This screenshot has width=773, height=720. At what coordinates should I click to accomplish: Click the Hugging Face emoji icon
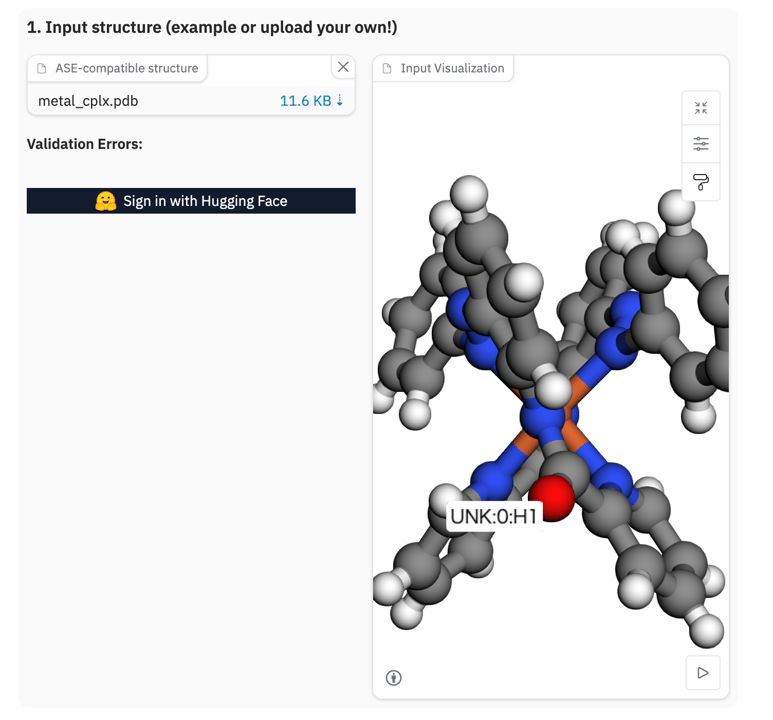point(105,201)
